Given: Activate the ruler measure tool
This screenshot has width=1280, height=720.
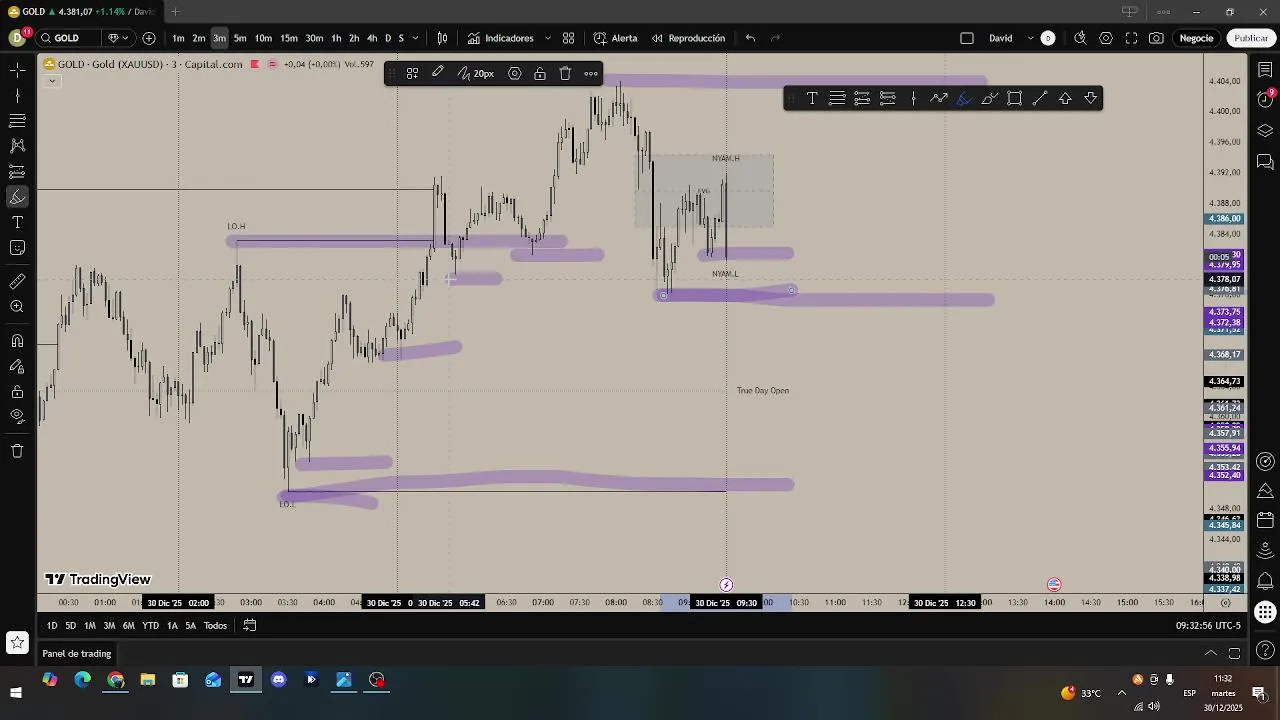Looking at the screenshot, I should click(x=17, y=282).
